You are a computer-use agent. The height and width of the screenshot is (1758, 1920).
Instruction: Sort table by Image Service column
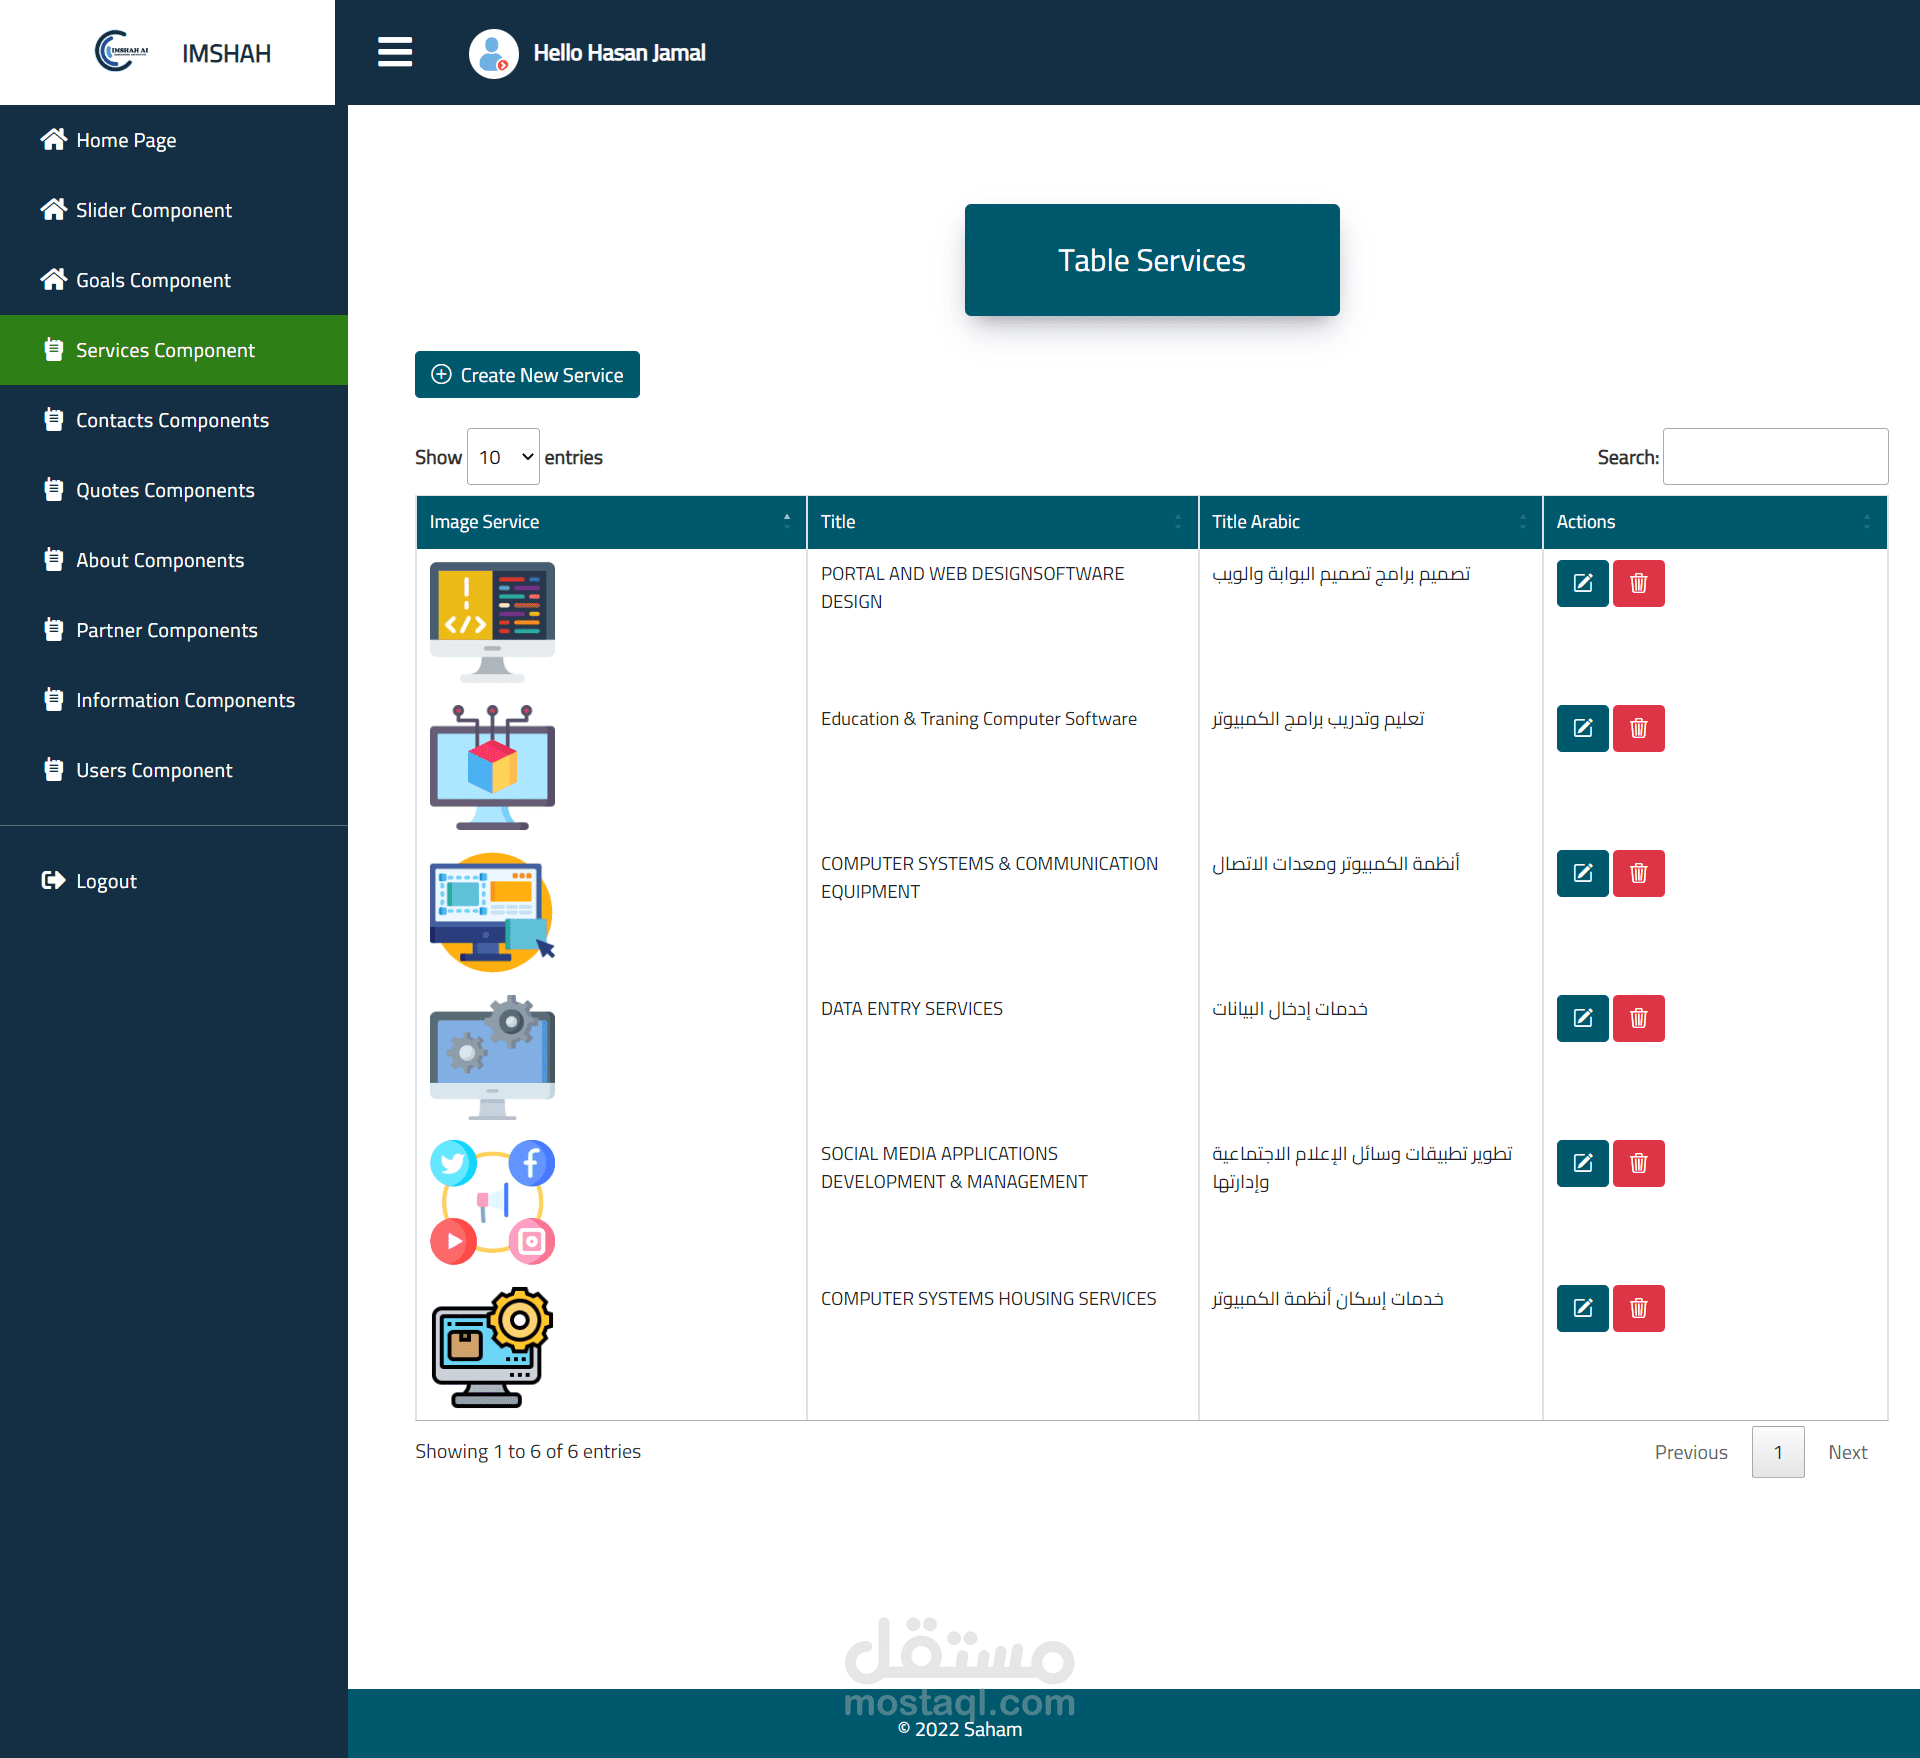pos(610,522)
